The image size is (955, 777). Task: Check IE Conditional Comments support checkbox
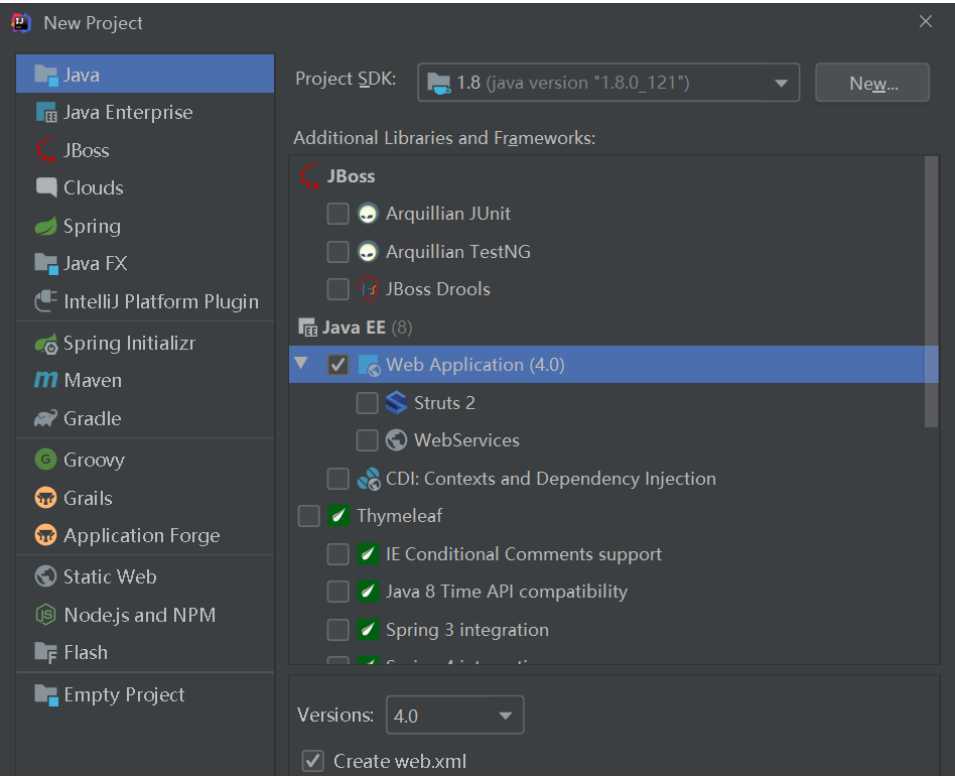338,554
